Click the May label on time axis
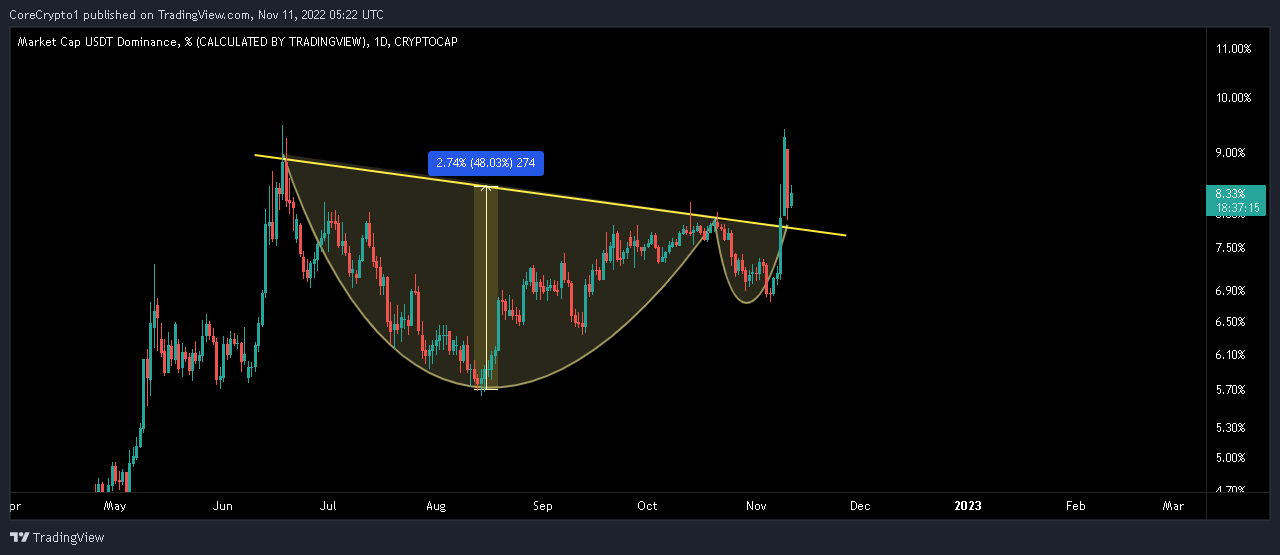Image resolution: width=1280 pixels, height=555 pixels. (116, 506)
